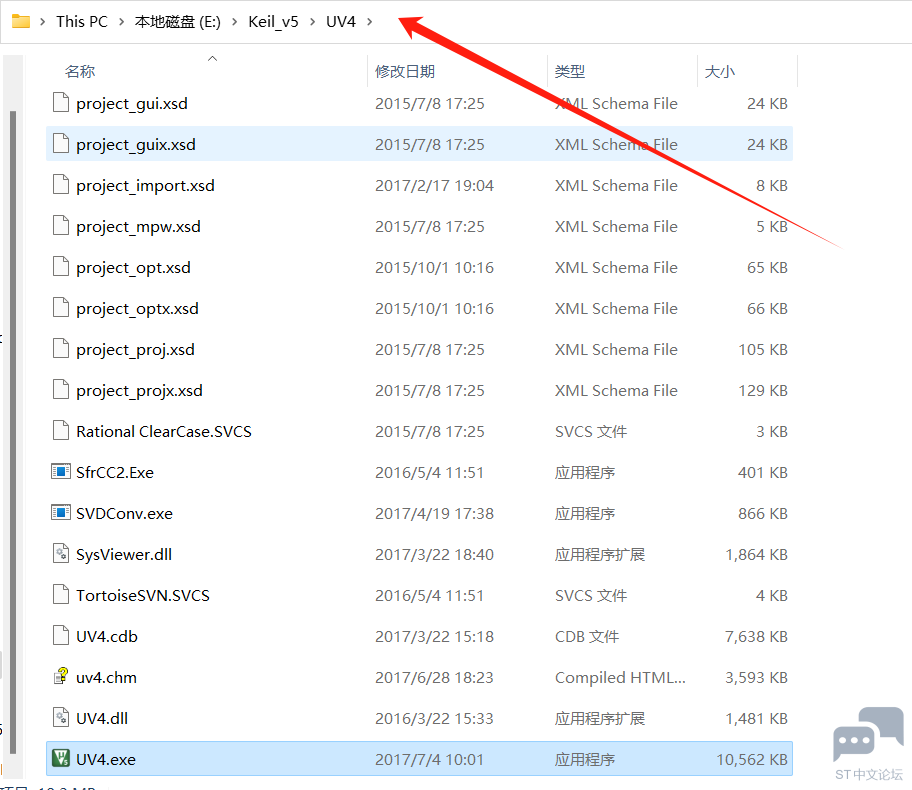912x790 pixels.
Task: Select file name TortoiseSVN.SVCS
Action: tap(143, 596)
